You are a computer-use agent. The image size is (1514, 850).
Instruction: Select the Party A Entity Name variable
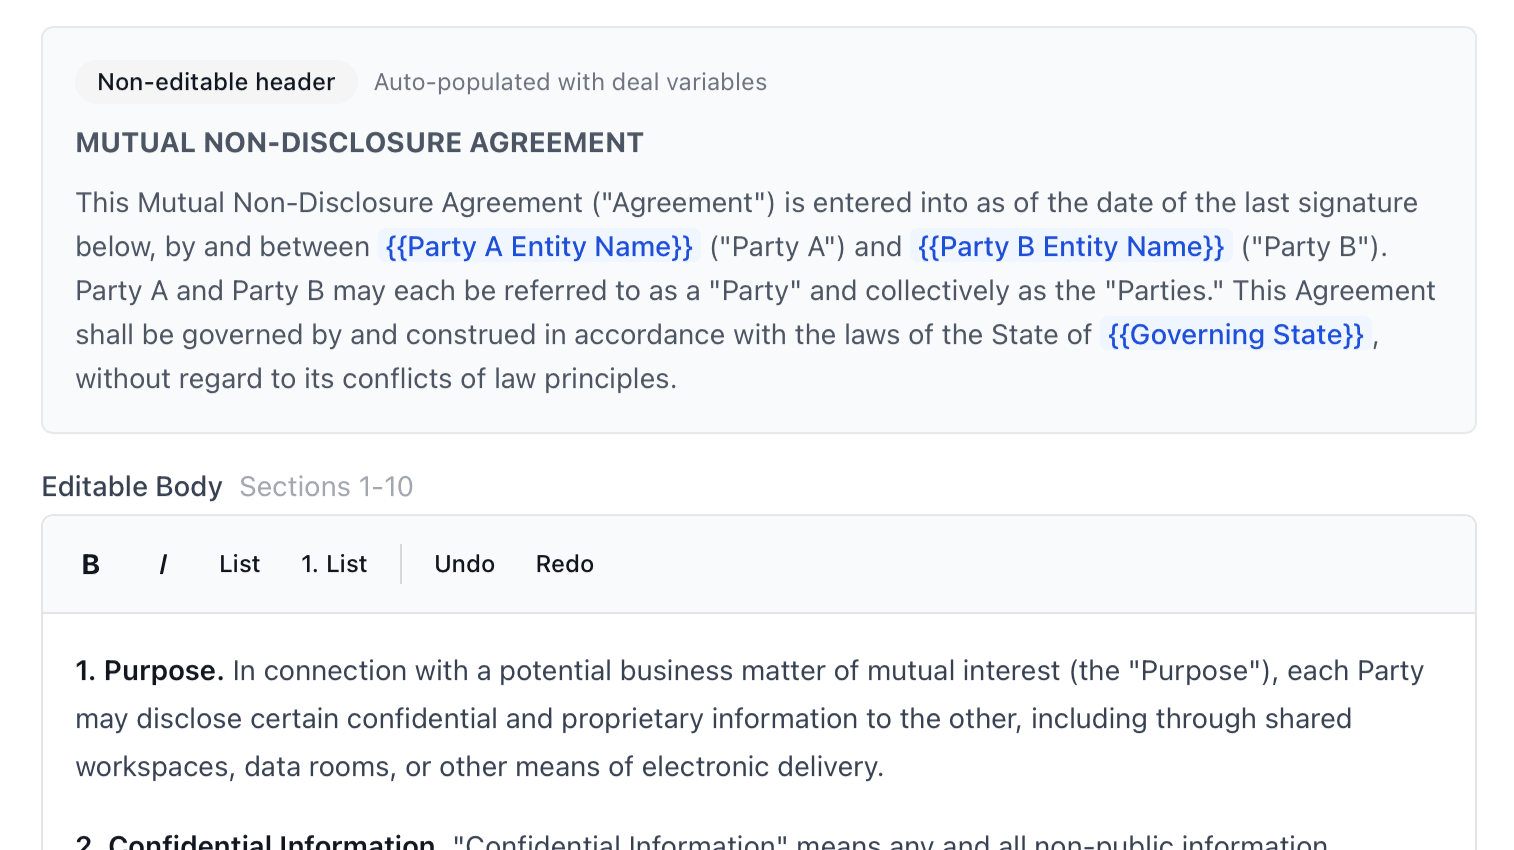(539, 247)
